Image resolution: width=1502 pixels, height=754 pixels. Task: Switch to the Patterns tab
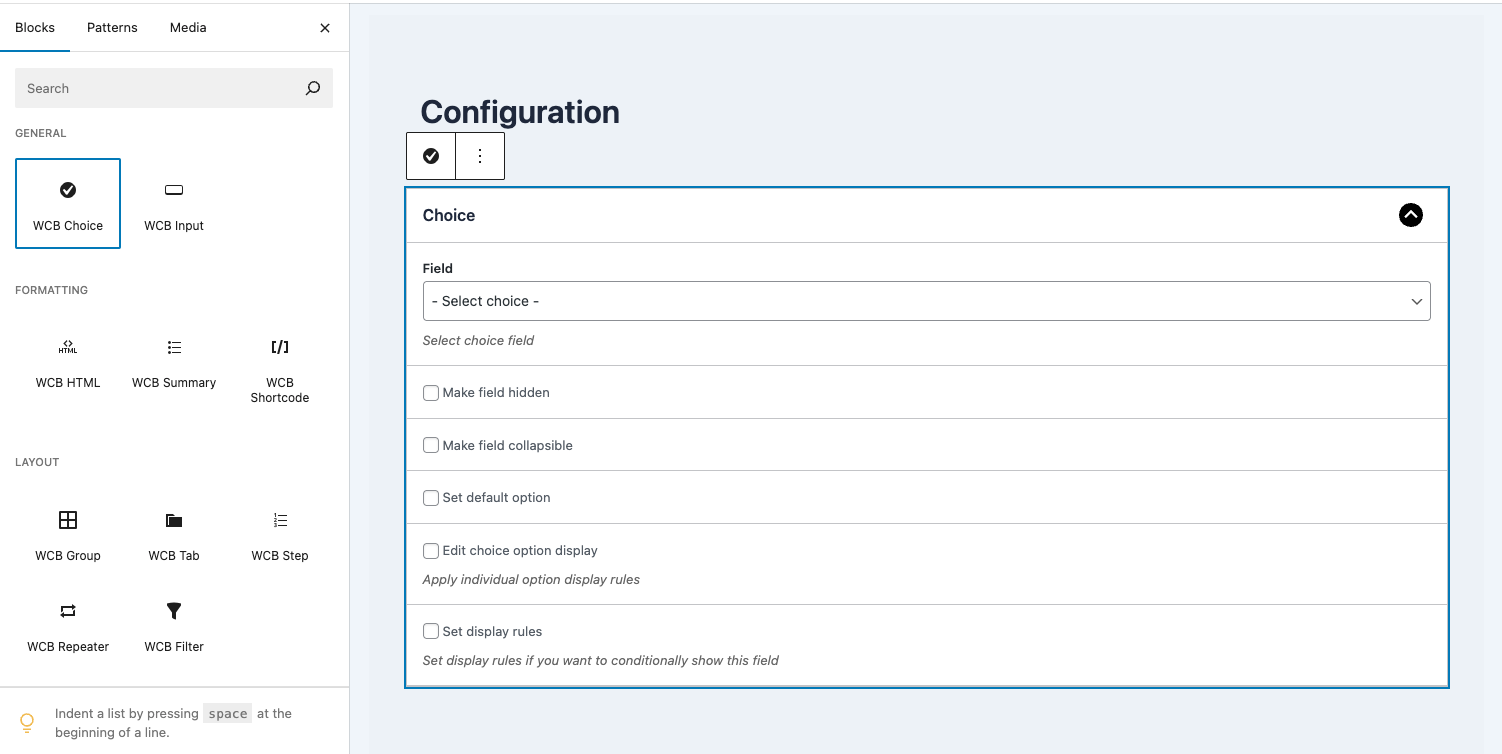pos(112,27)
